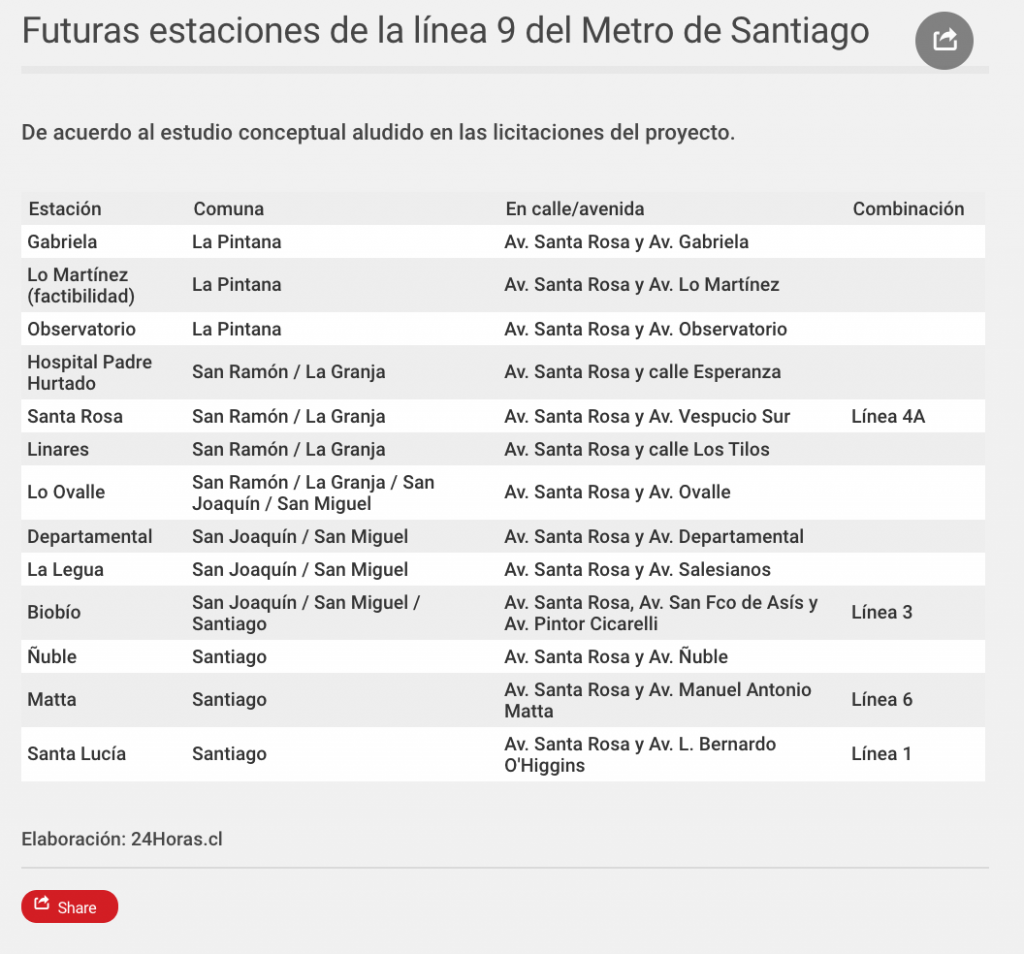The width and height of the screenshot is (1024, 954).
Task: Click the Línea 1 combination cell
Action: point(881,754)
